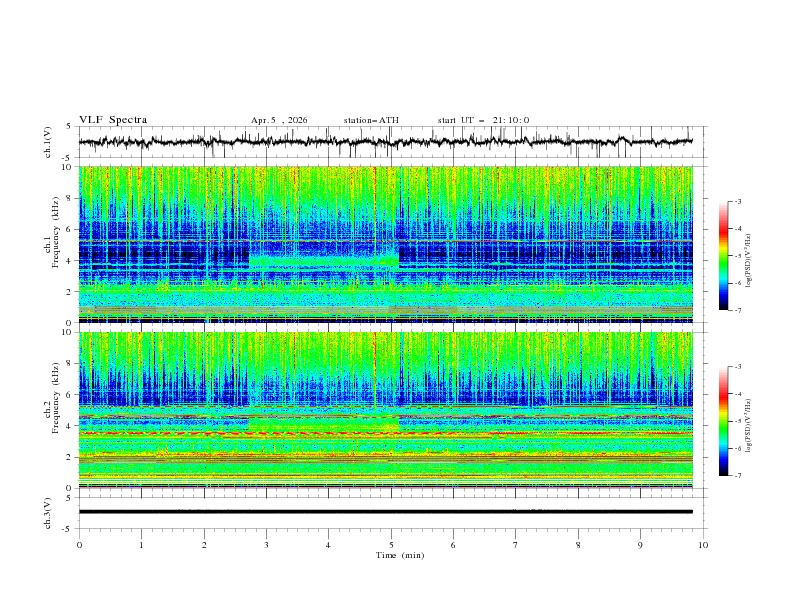Click the '-3' tick on ch.1 color bar
The height and width of the screenshot is (612, 792).
[x=738, y=201]
